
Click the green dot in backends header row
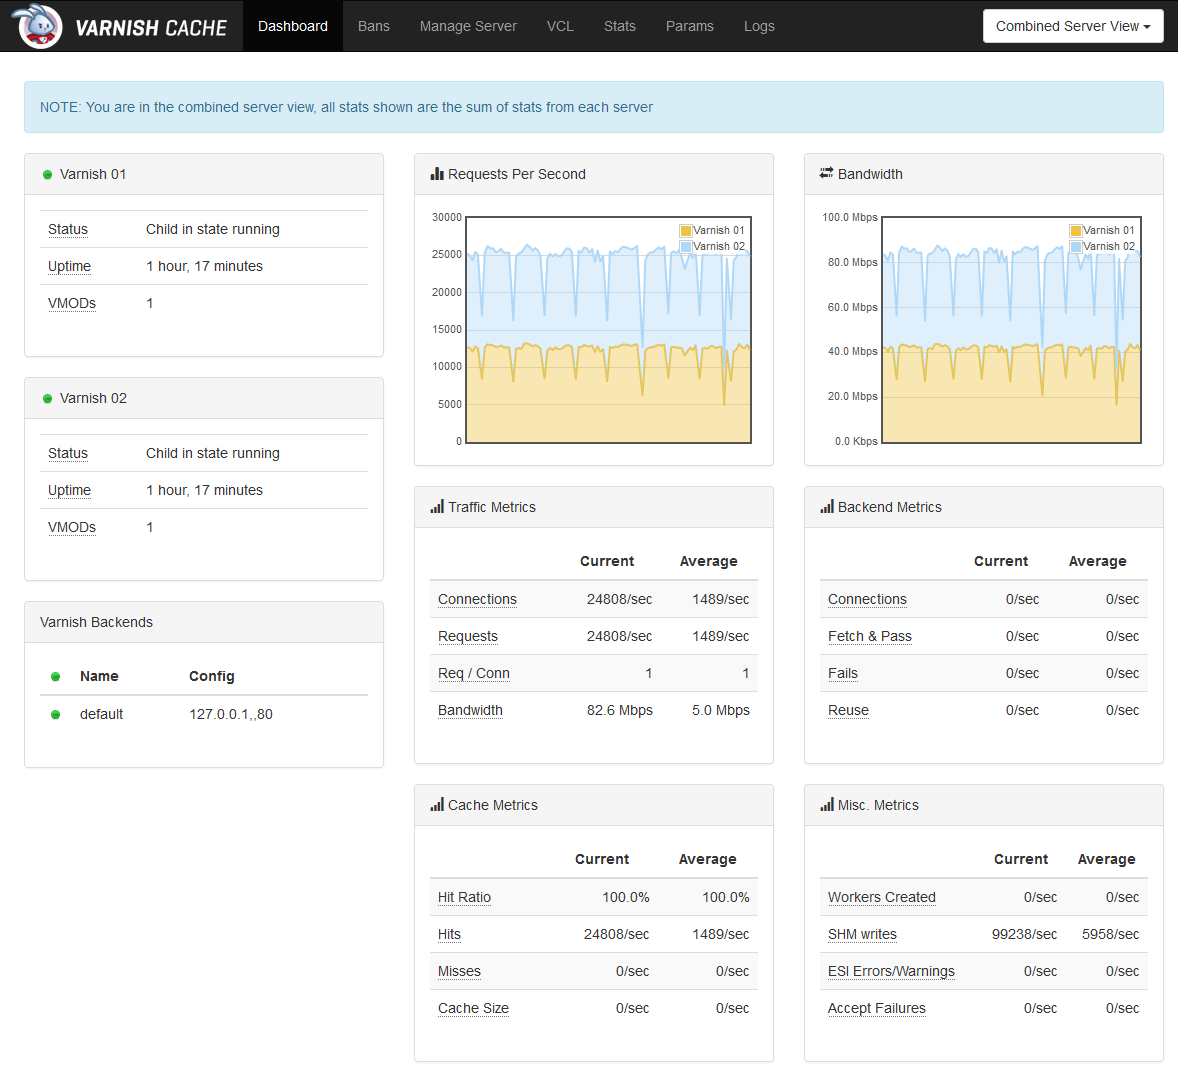coord(56,677)
